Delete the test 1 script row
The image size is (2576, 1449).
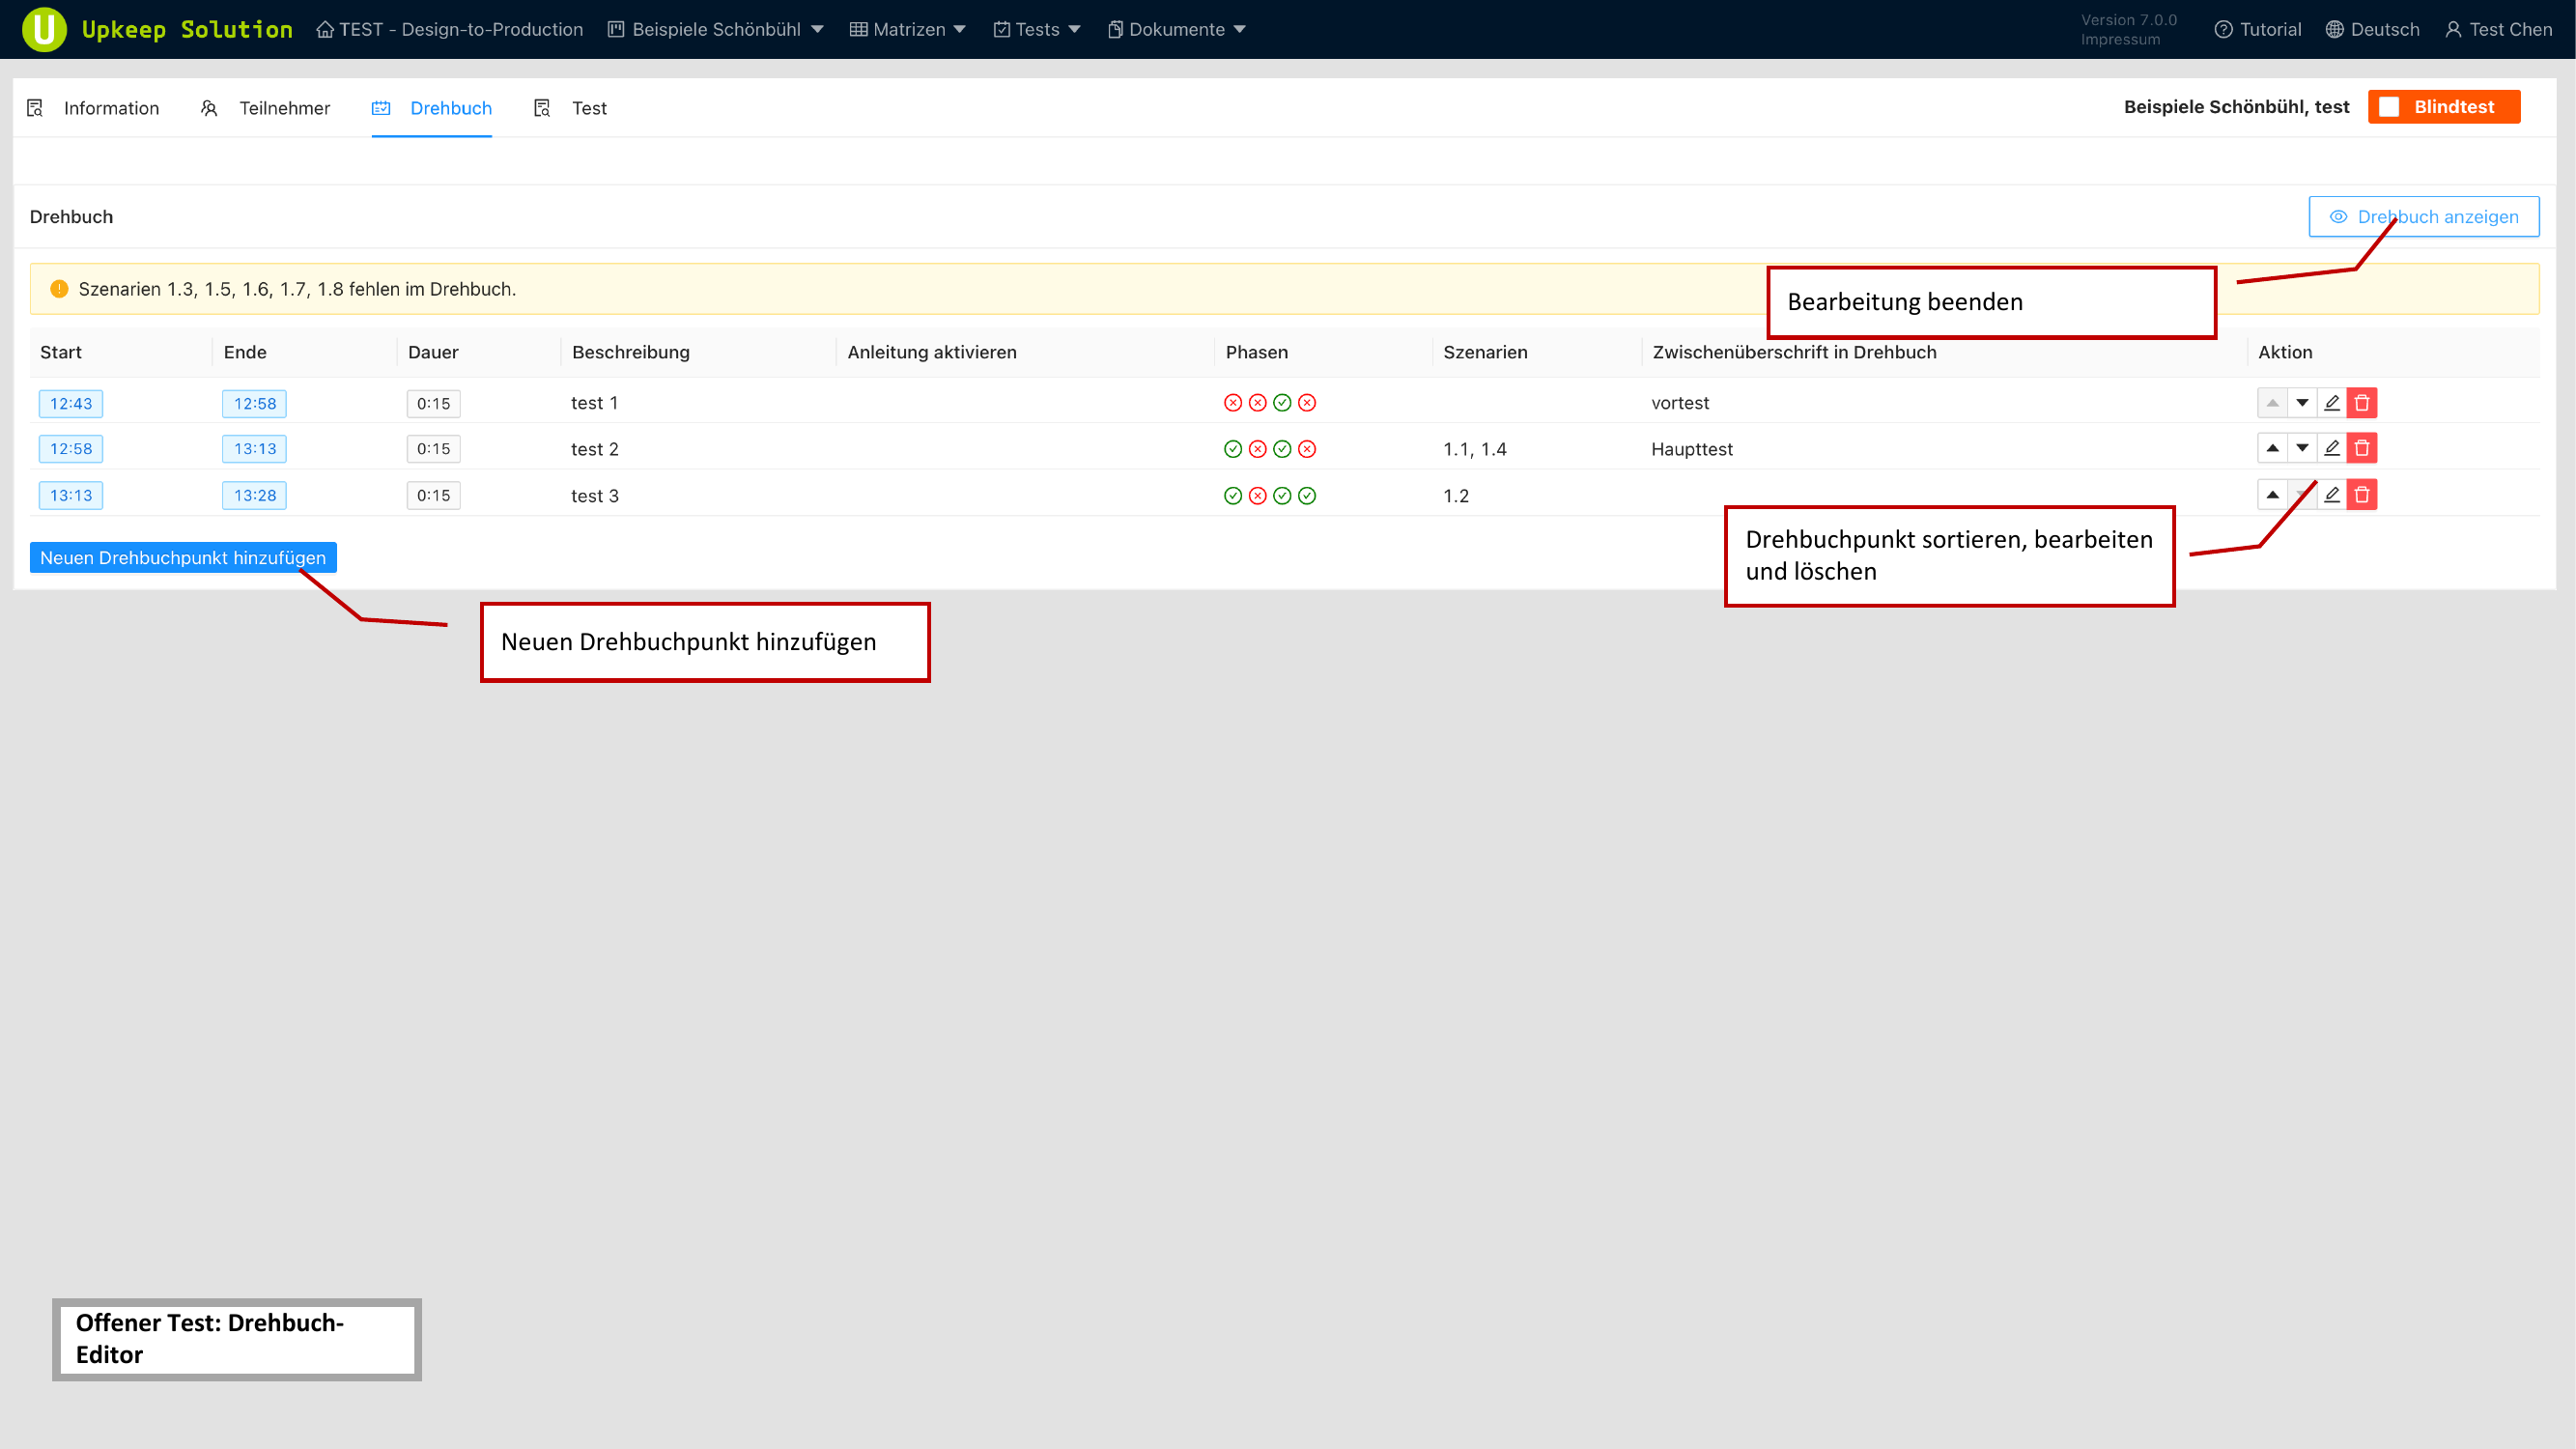tap(2361, 403)
